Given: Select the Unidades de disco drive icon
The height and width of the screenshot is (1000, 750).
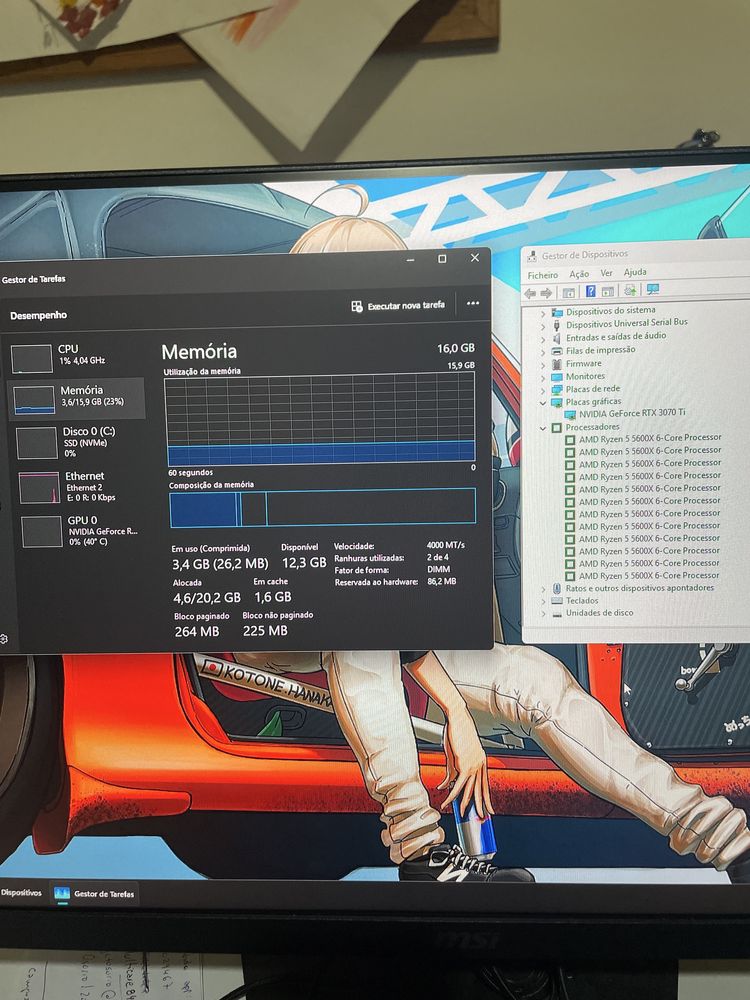Looking at the screenshot, I should 557,614.
